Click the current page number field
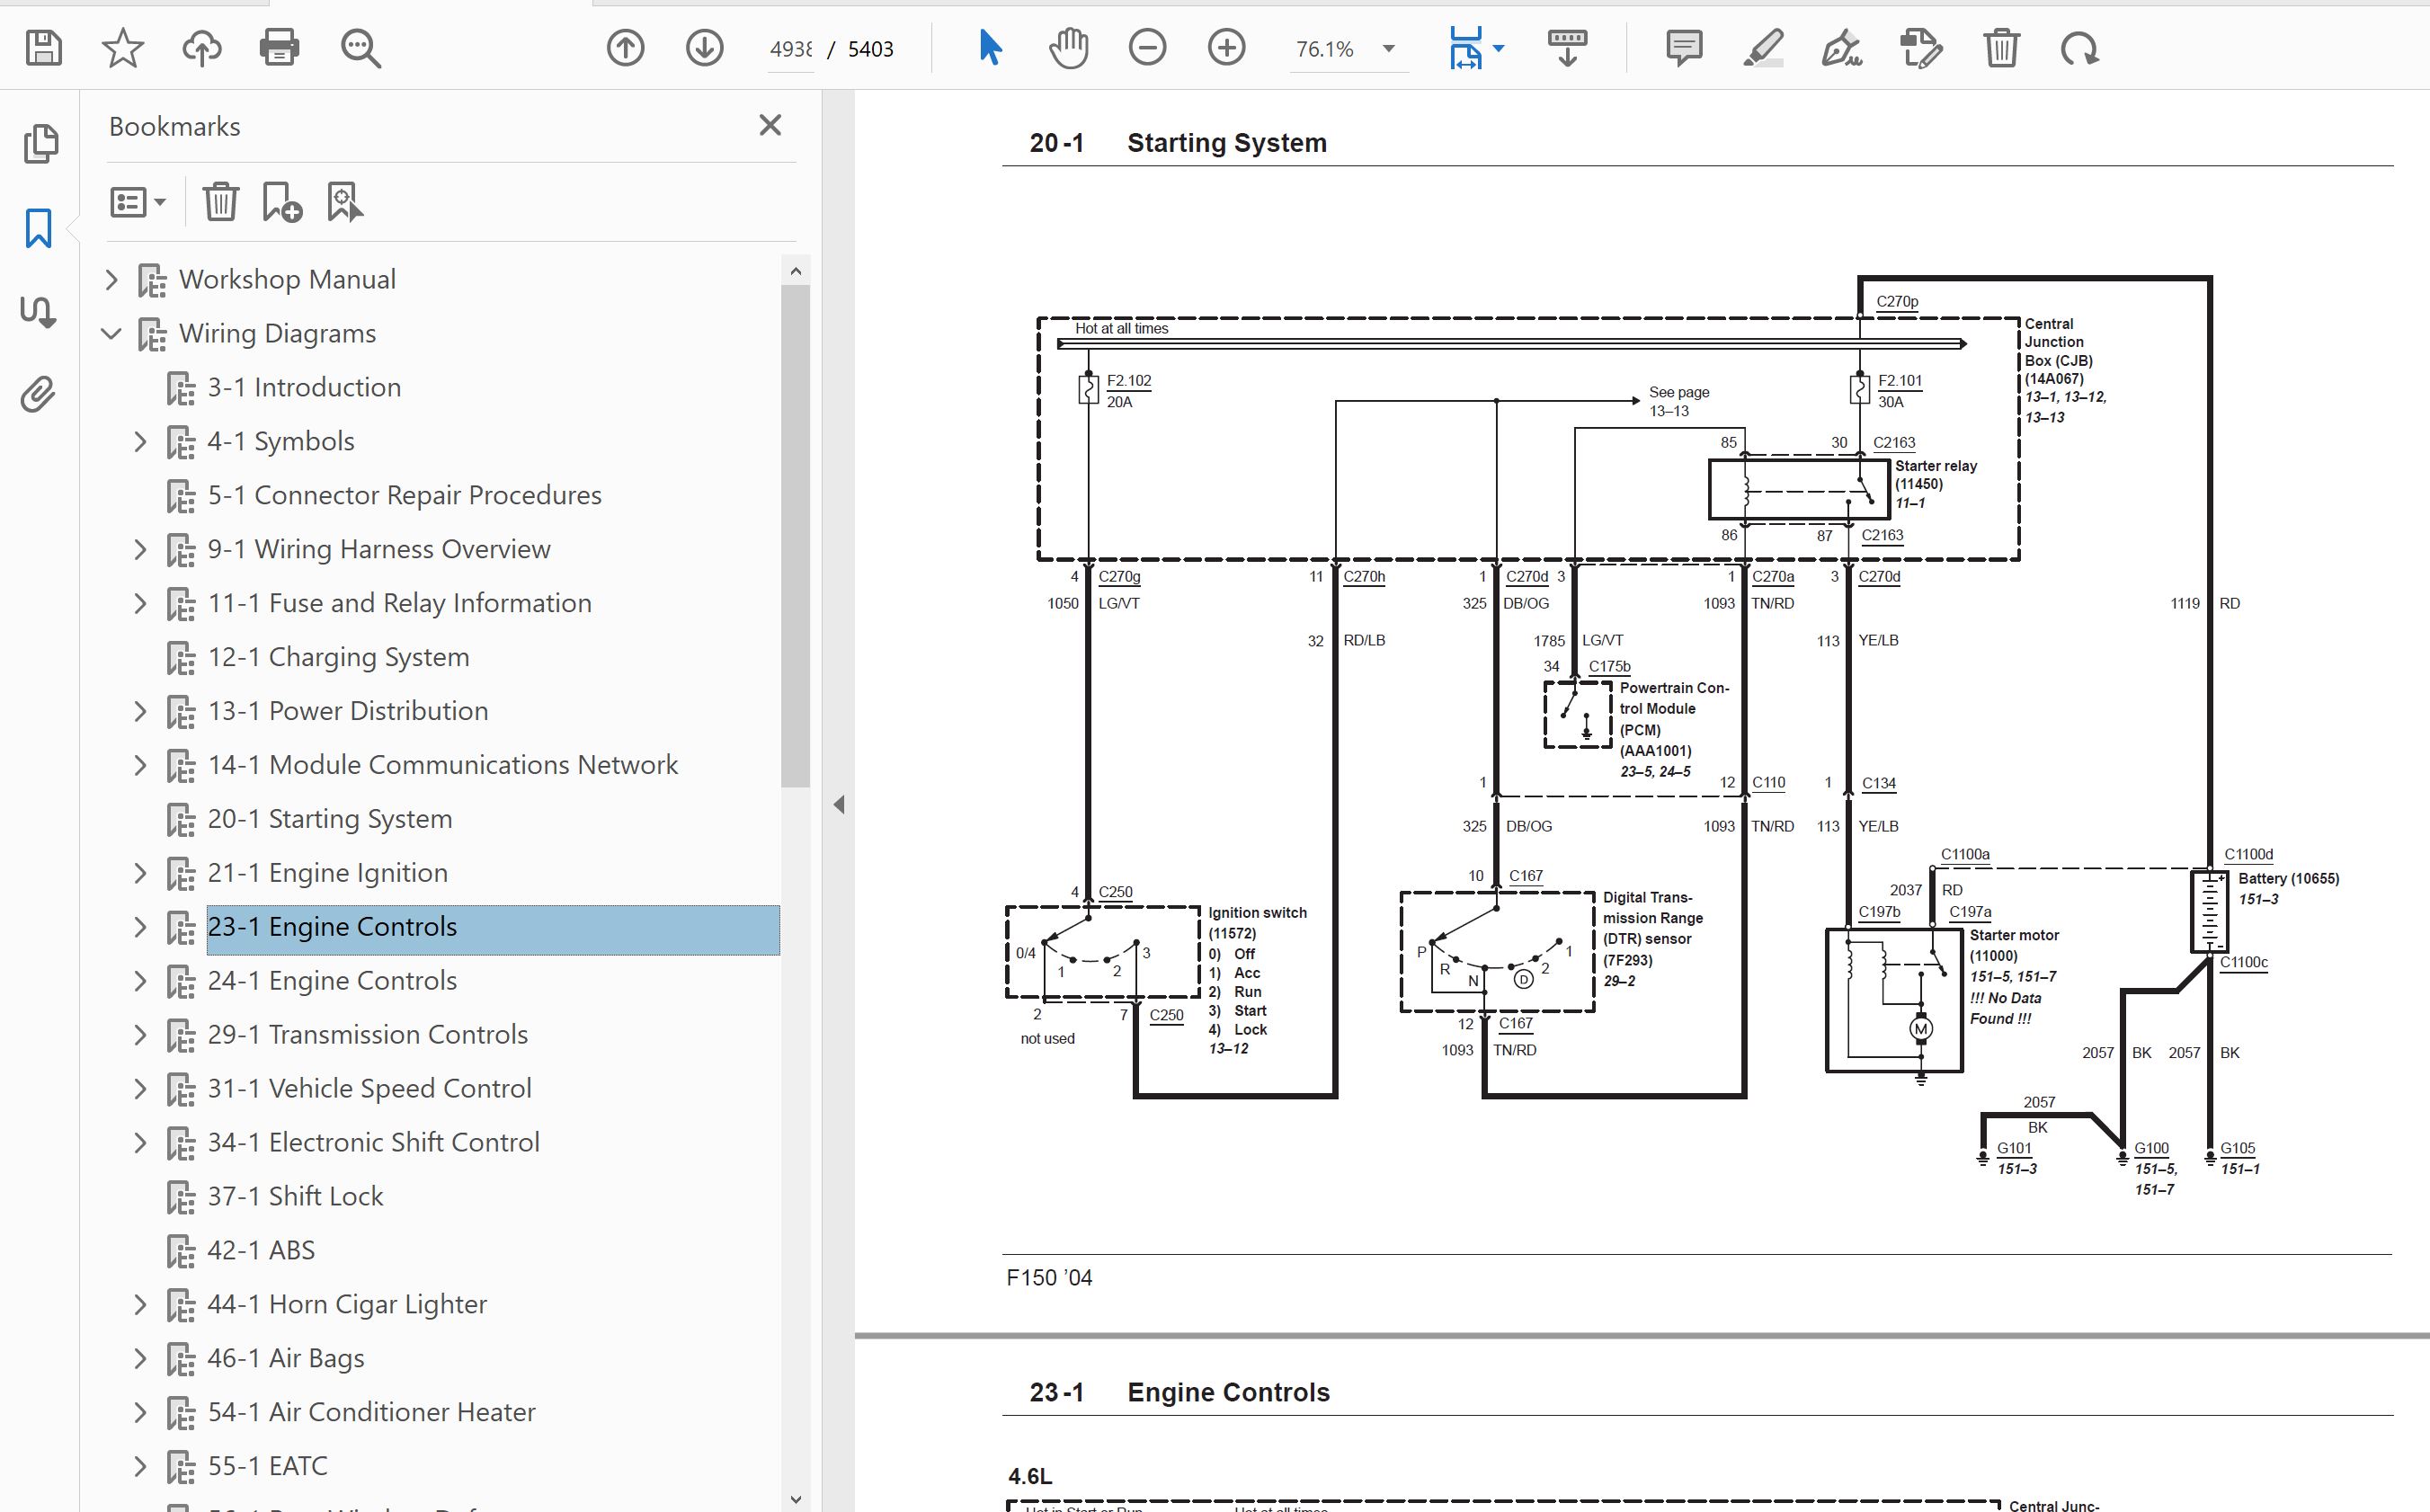The image size is (2430, 1512). pyautogui.click(x=790, y=49)
